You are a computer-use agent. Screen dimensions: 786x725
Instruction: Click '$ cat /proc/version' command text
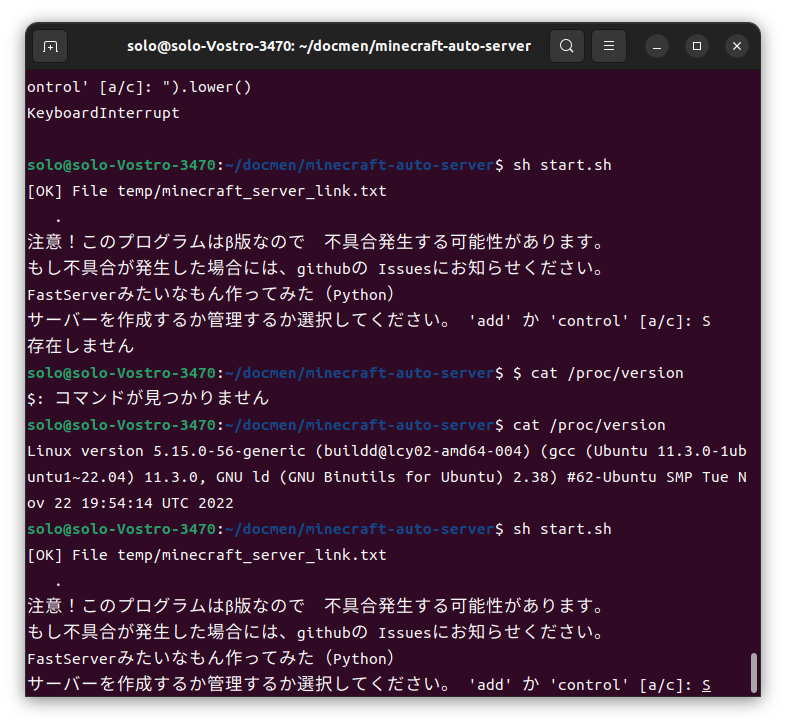pyautogui.click(x=598, y=373)
